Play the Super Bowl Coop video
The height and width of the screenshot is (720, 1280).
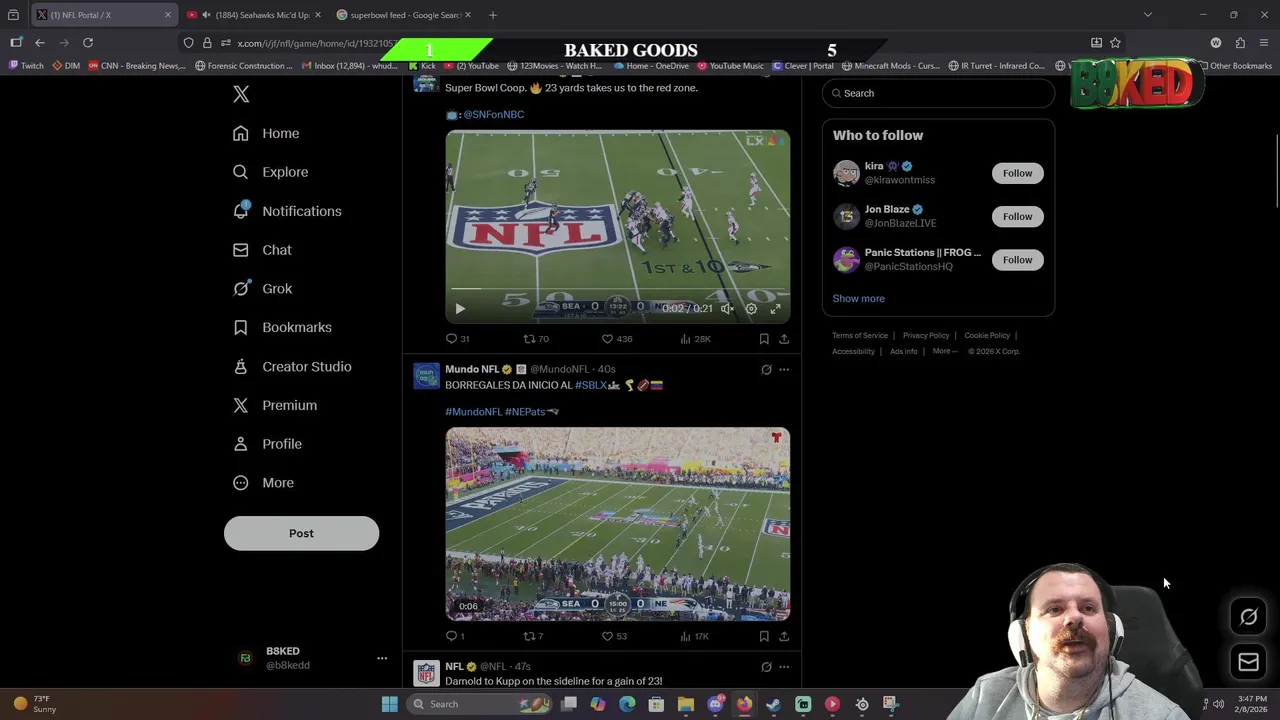[460, 309]
